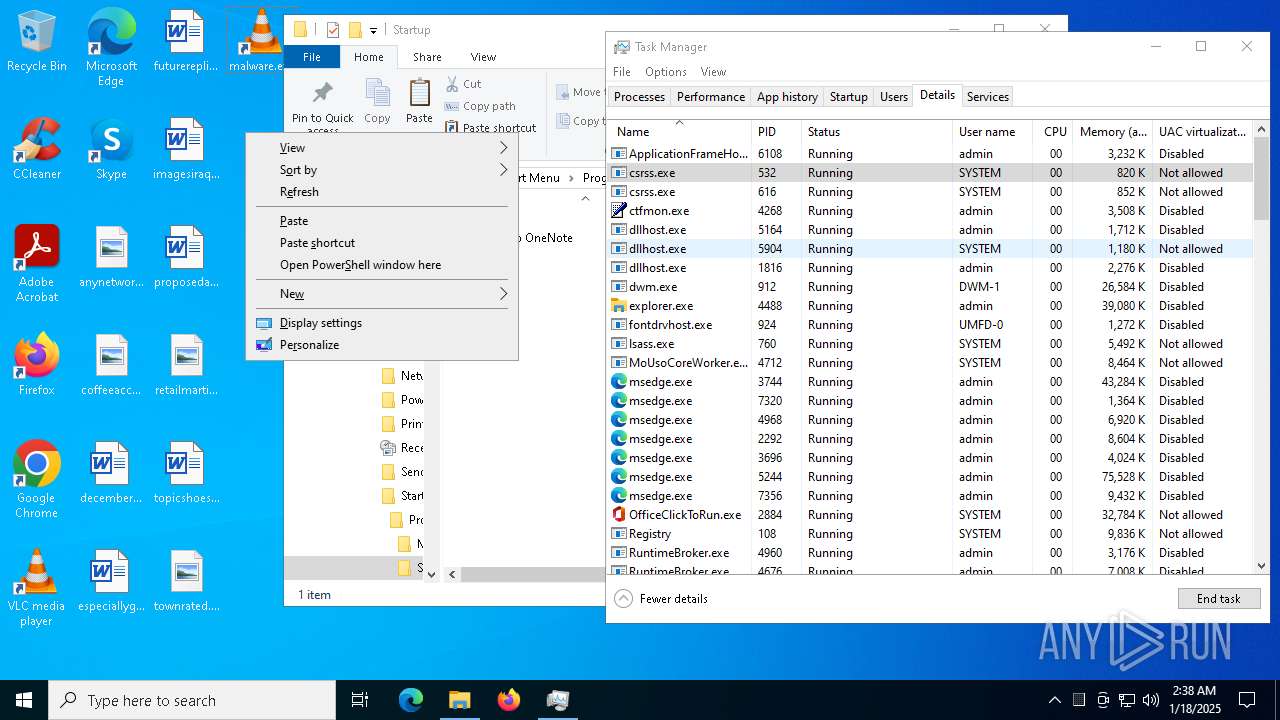This screenshot has width=1280, height=720.
Task: Click Copy path in the Explorer ribbon
Action: [x=480, y=106]
